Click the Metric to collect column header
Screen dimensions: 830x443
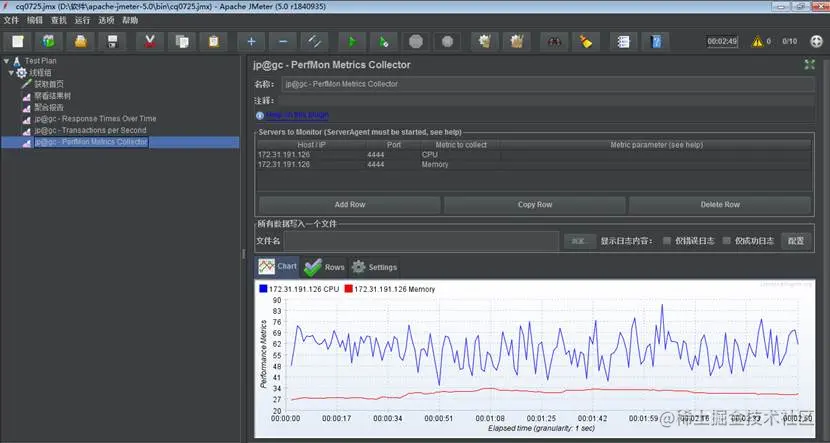461,144
